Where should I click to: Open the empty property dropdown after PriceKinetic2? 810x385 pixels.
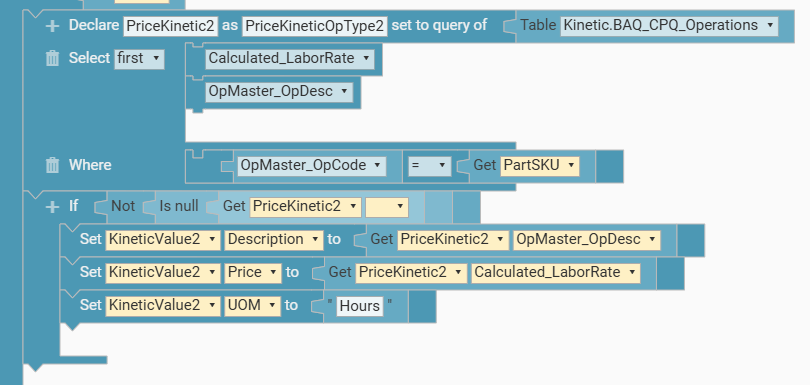point(387,207)
